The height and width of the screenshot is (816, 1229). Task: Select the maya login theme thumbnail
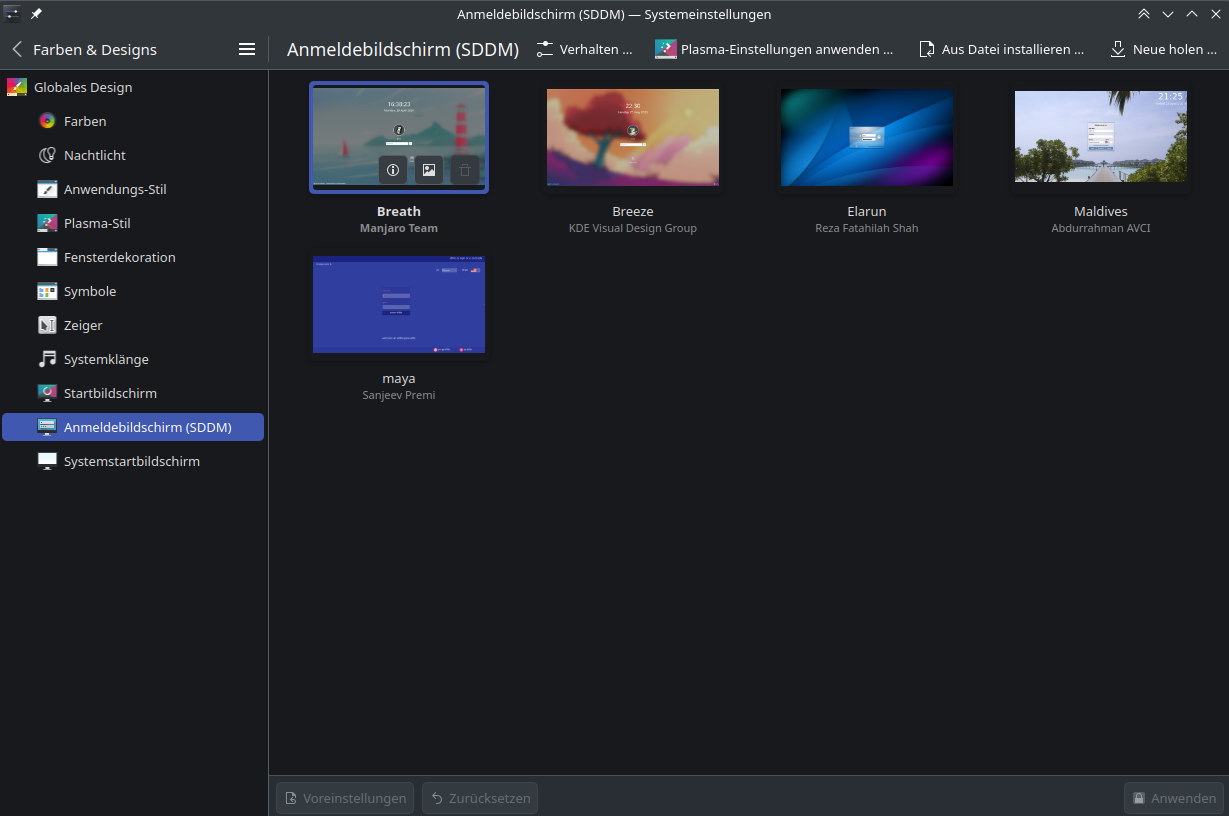pos(399,305)
